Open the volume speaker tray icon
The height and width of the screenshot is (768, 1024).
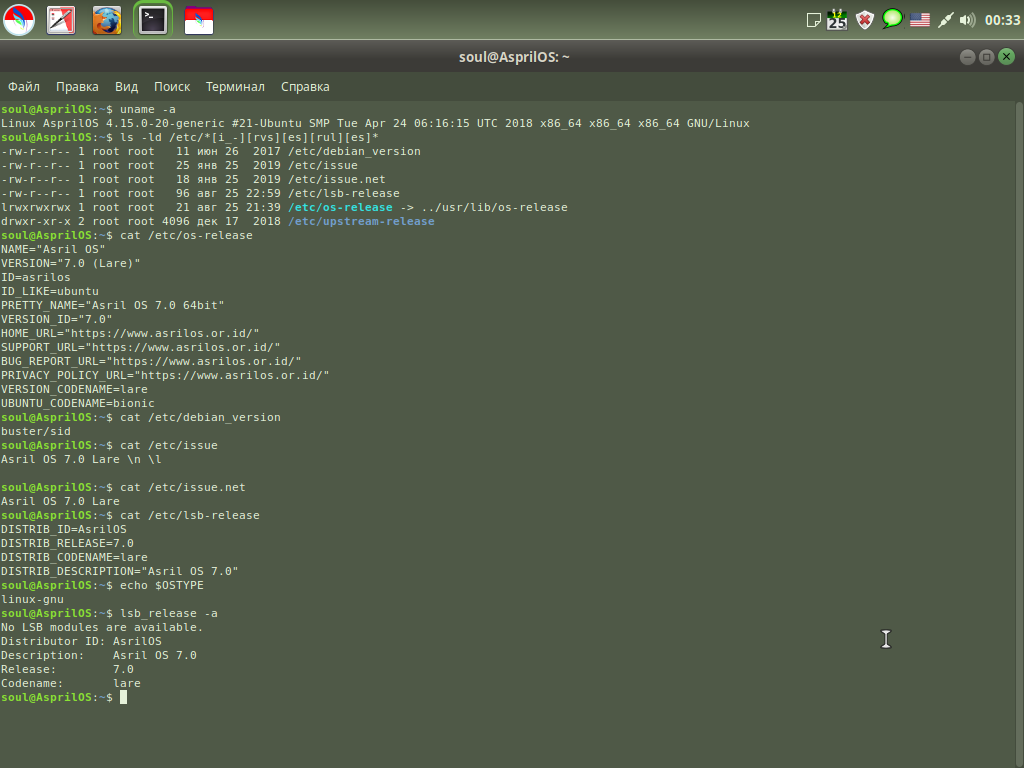(x=967, y=20)
